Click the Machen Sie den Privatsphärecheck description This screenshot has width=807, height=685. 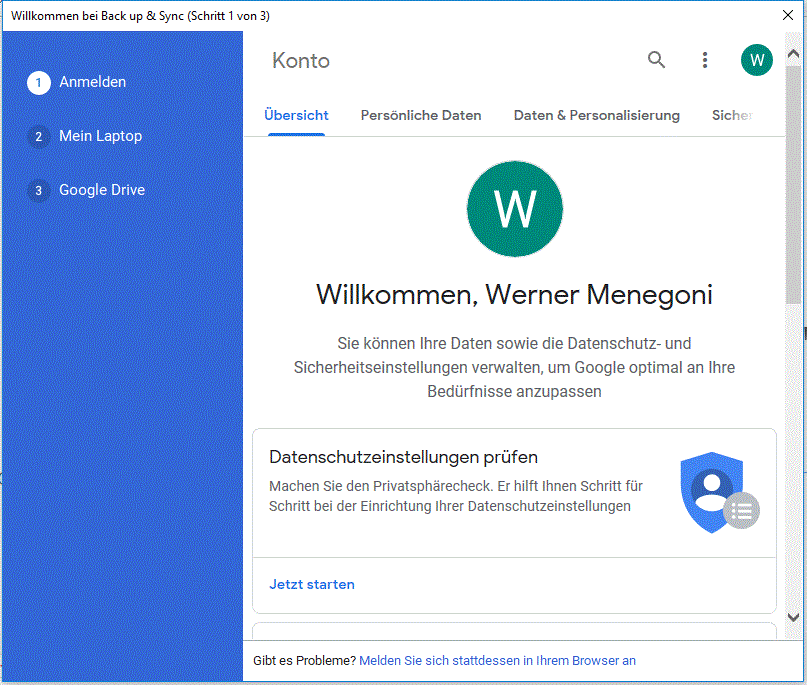tap(456, 496)
